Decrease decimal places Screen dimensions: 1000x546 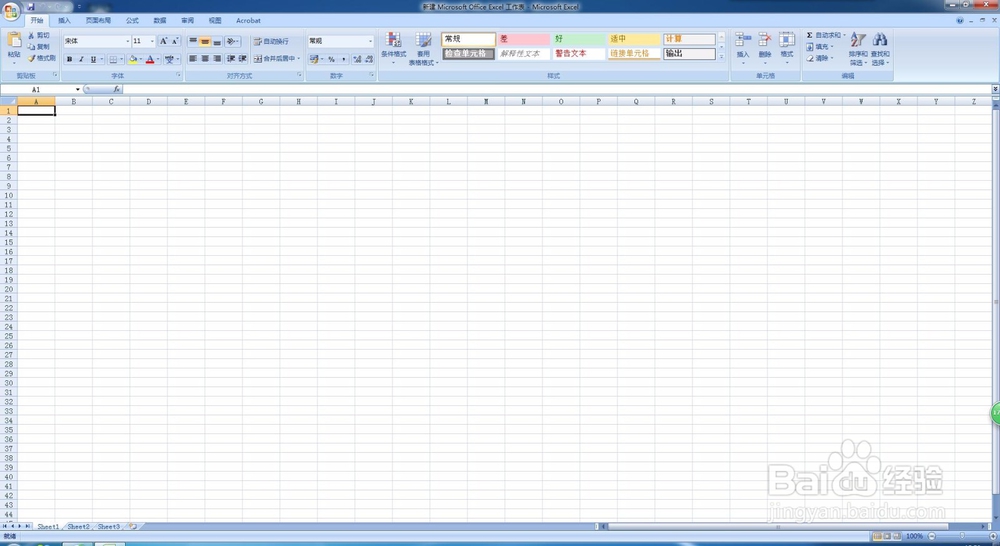point(369,59)
